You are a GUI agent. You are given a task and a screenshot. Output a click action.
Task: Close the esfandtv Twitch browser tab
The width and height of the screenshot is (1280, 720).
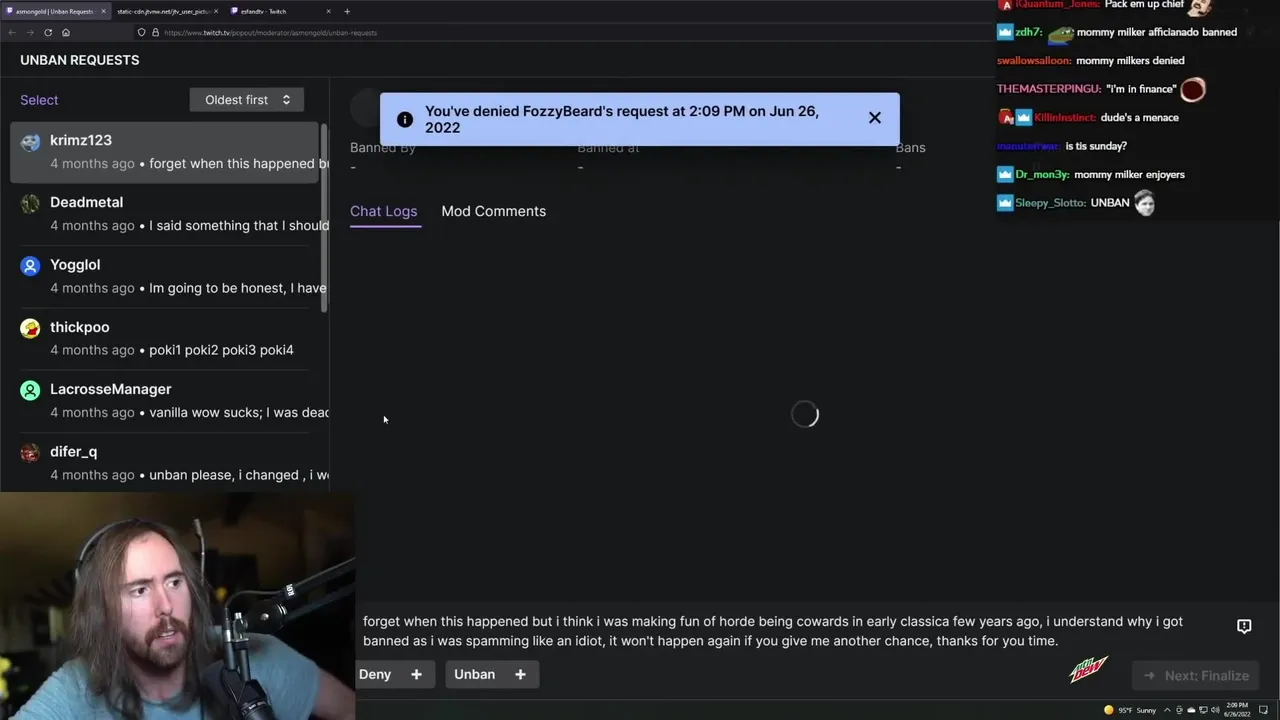328,11
